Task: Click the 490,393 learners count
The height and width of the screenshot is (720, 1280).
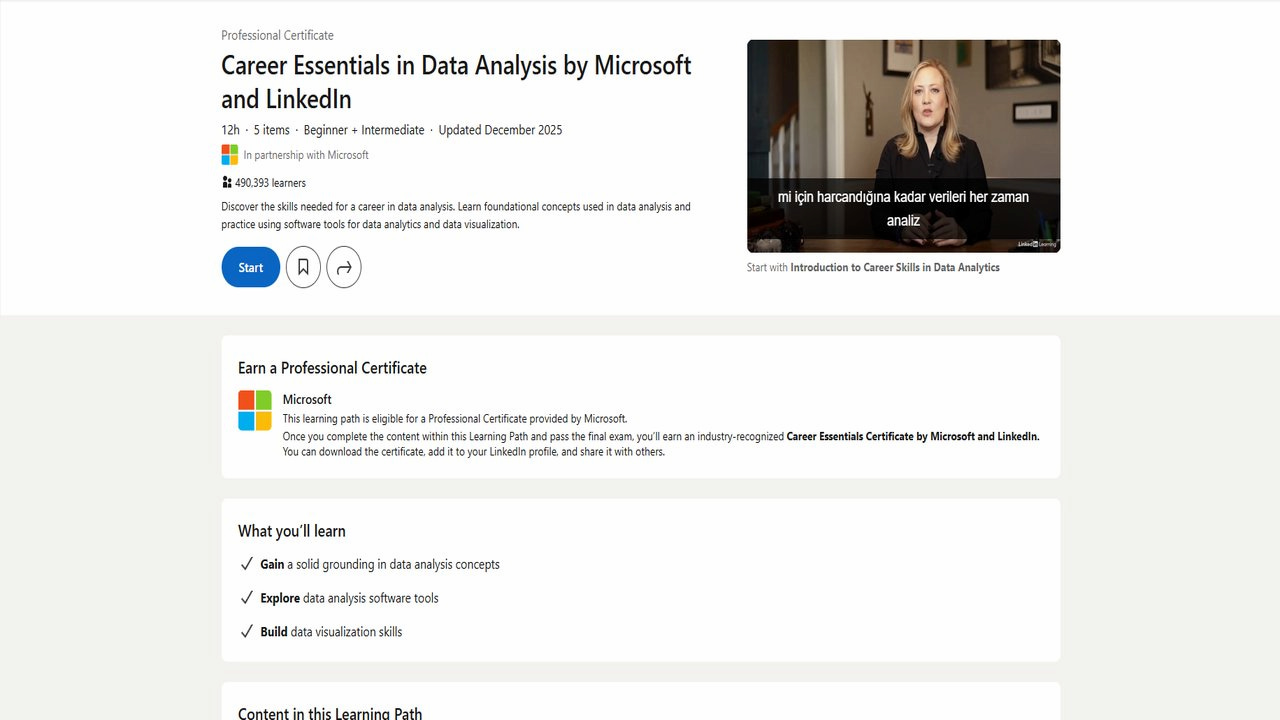Action: 270,183
